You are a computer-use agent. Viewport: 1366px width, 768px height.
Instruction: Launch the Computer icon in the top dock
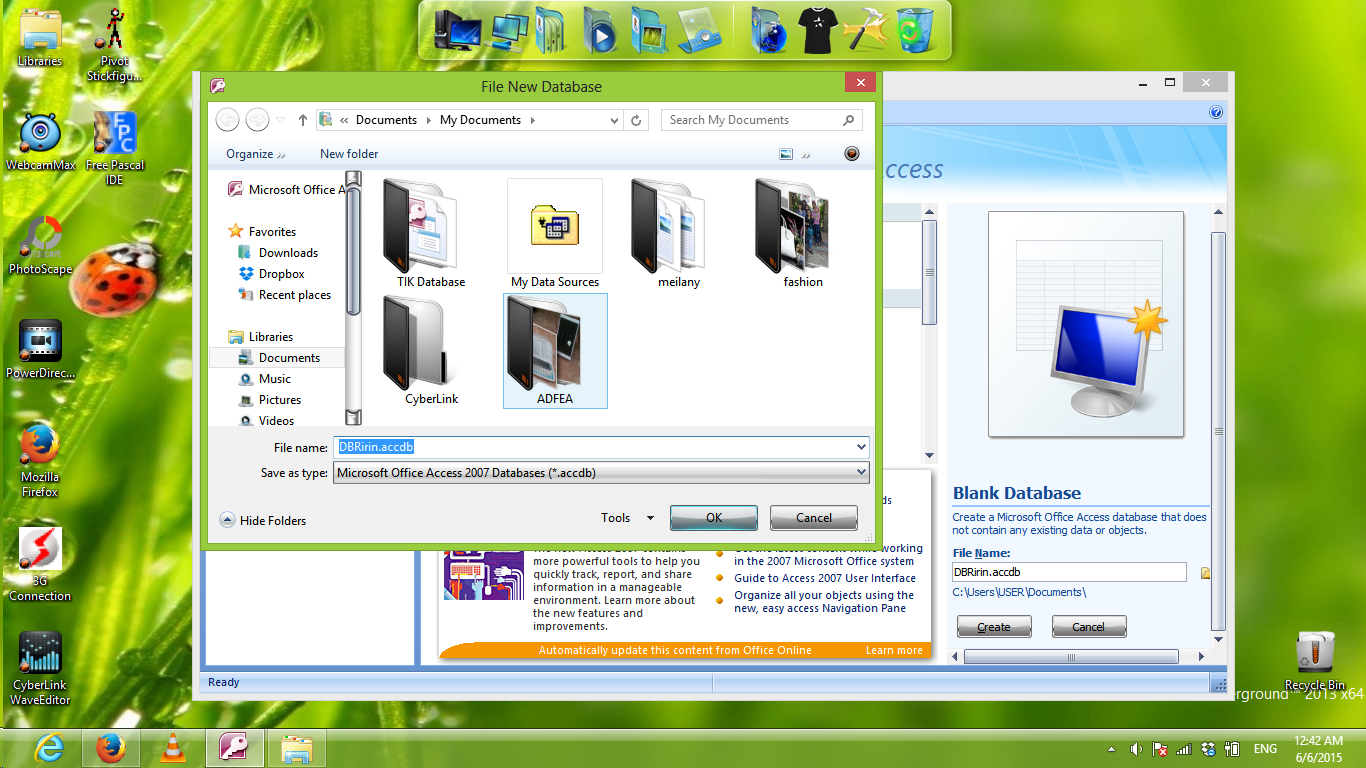point(459,30)
